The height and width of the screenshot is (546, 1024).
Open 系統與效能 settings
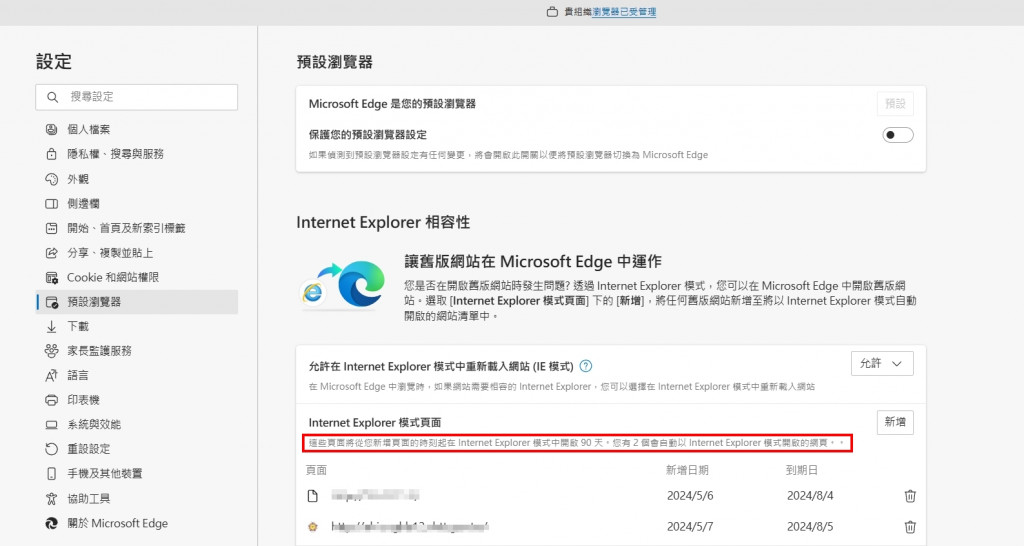(x=136, y=425)
